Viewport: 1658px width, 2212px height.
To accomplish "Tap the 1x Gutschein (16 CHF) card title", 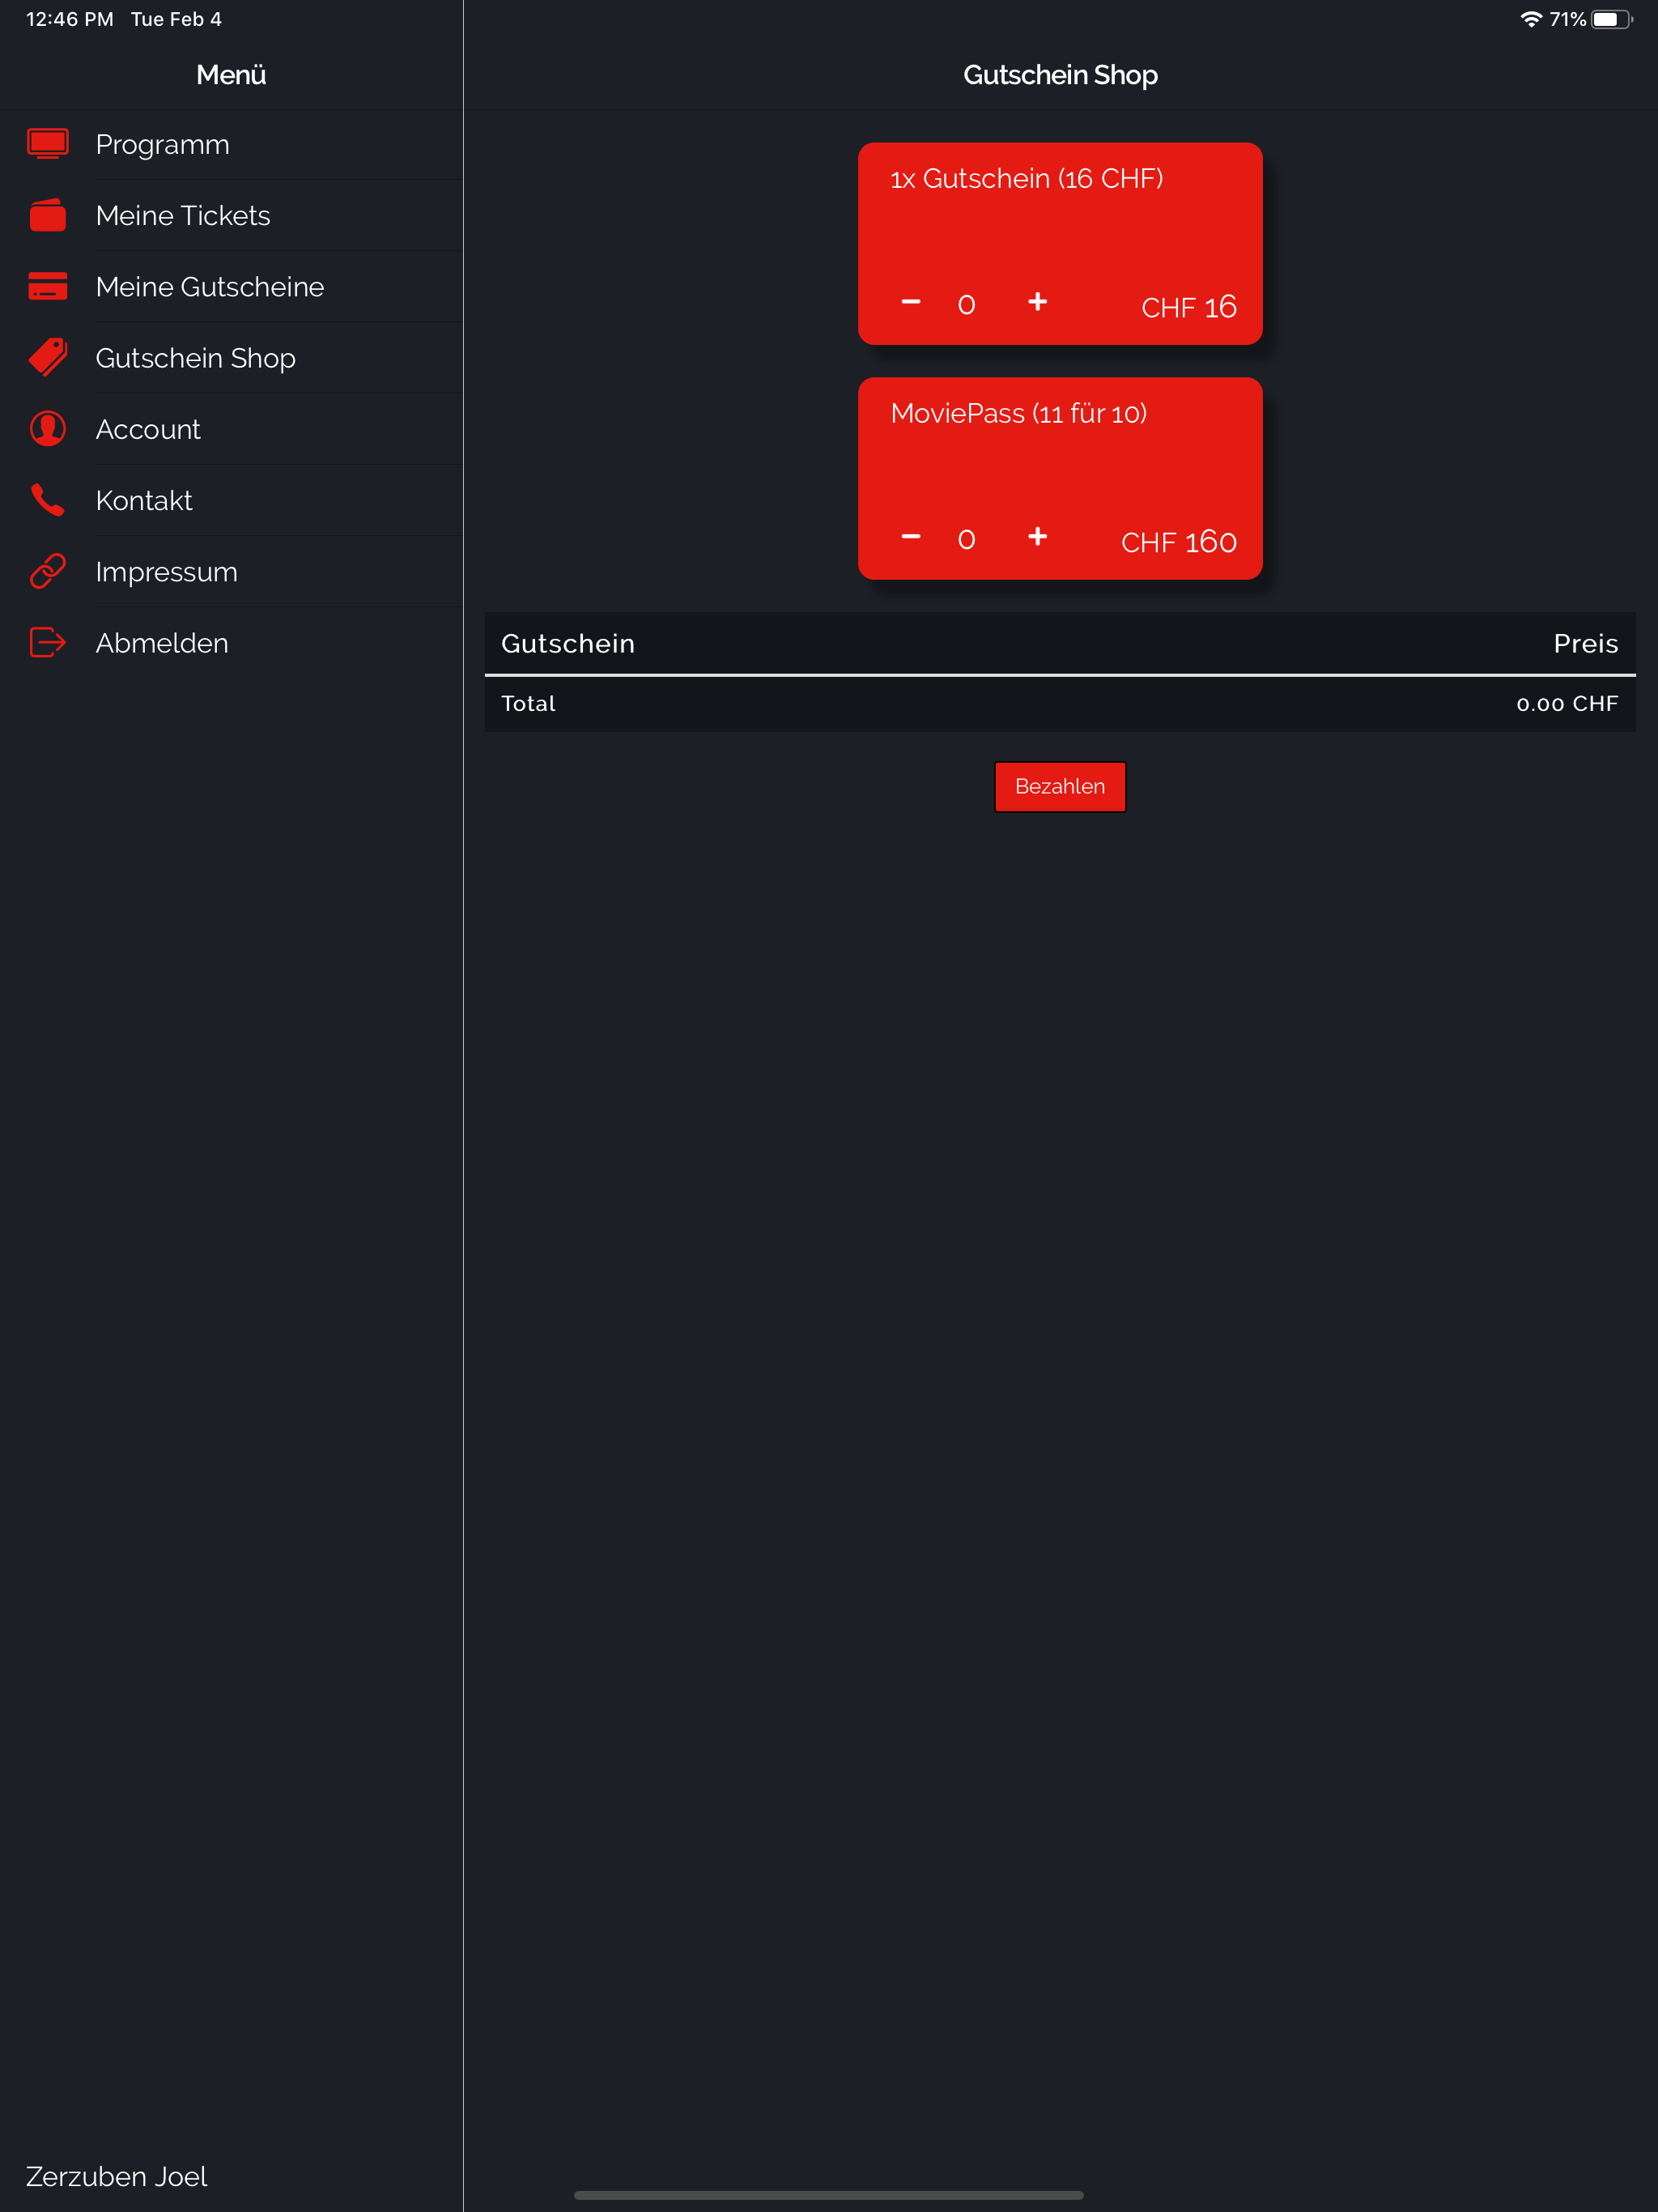I will point(1026,179).
